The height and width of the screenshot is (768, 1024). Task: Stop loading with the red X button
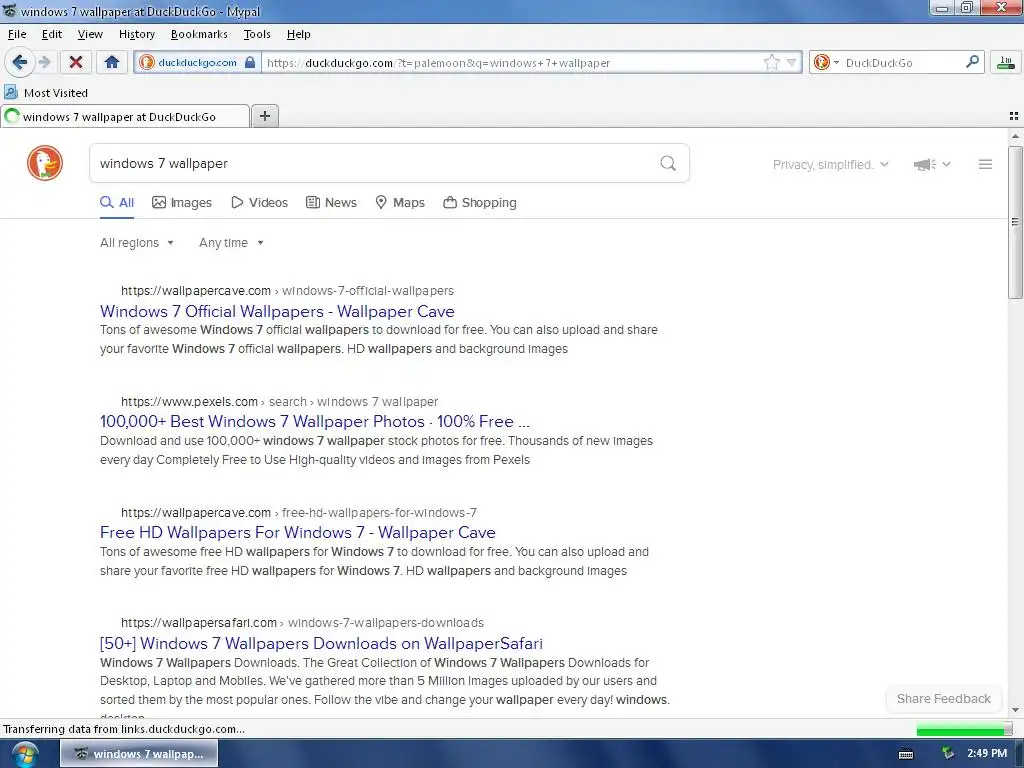(76, 63)
